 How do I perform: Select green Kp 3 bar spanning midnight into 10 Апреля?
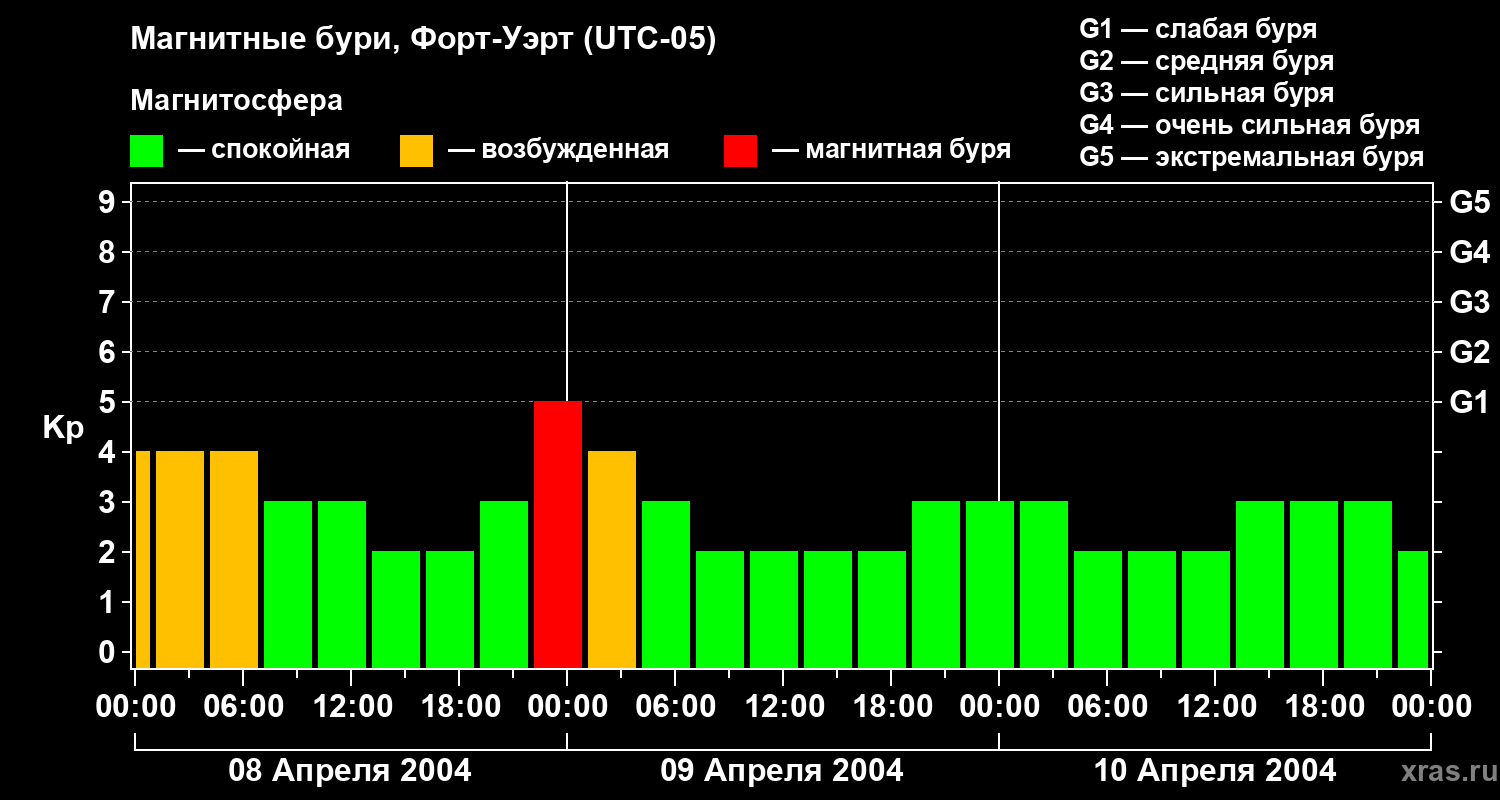990,584
